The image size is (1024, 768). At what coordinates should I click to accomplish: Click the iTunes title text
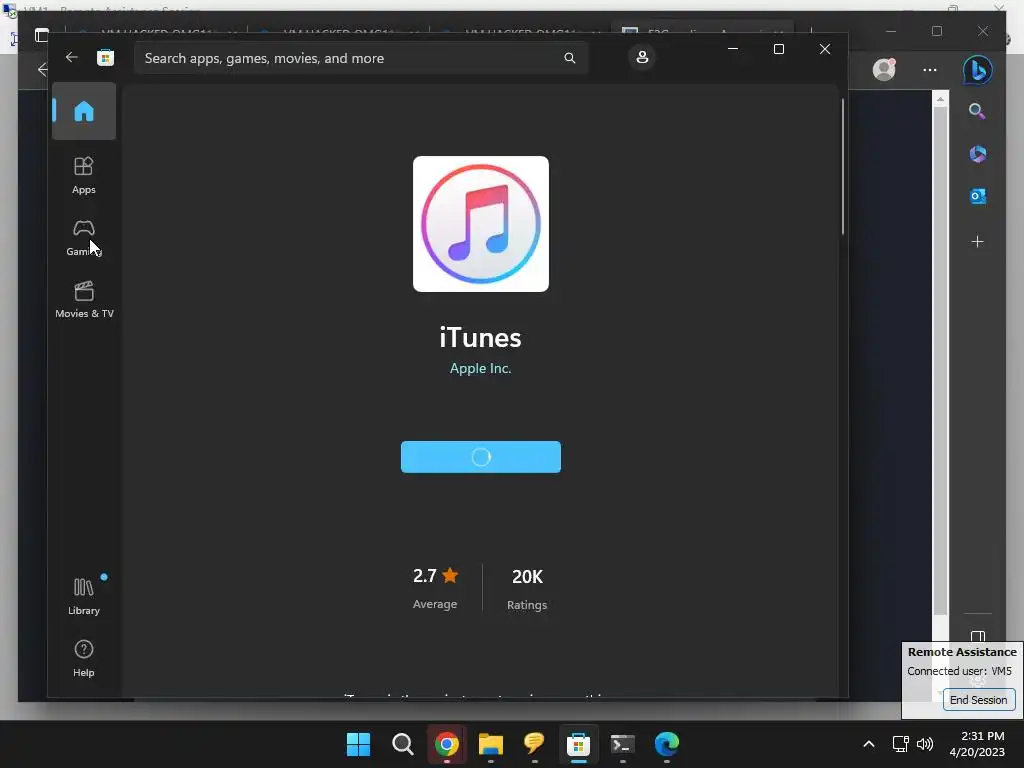481,338
